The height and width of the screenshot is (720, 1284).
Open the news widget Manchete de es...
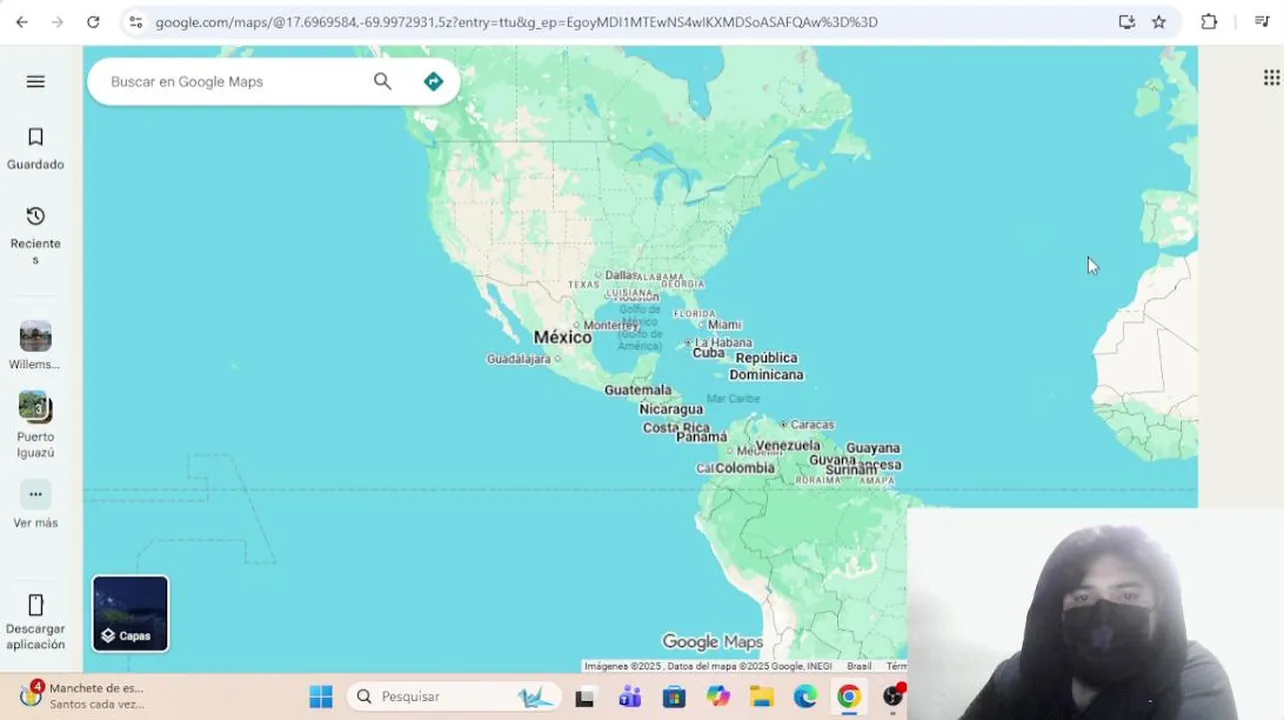coord(82,696)
